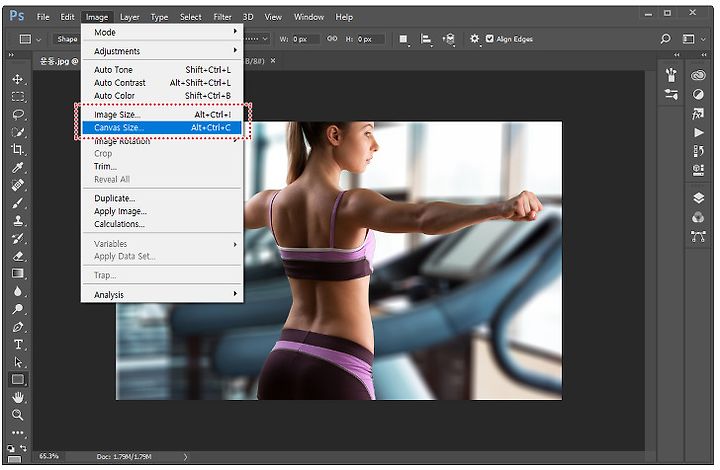Expand the status bar info arrow
Image resolution: width=720 pixels, height=470 pixels.
[x=185, y=457]
